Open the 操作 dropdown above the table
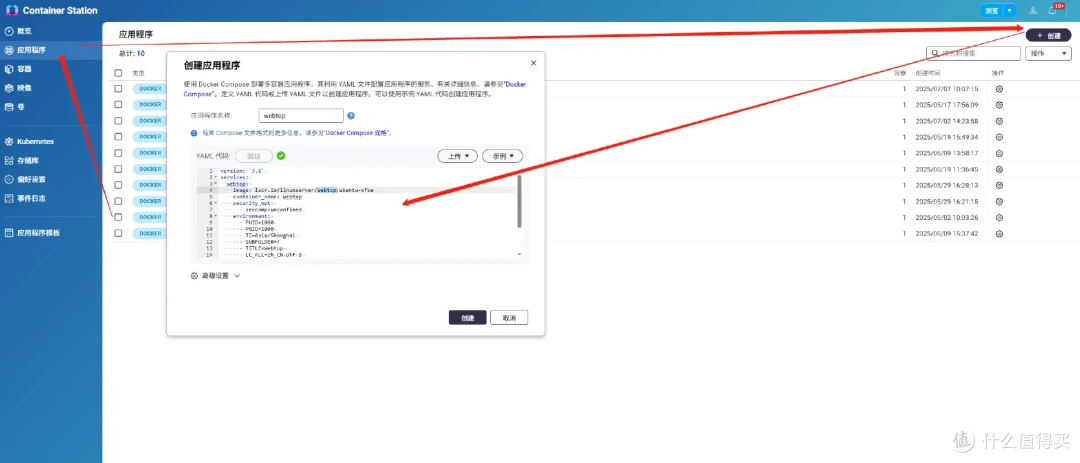The height and width of the screenshot is (463, 1080). [x=1048, y=53]
